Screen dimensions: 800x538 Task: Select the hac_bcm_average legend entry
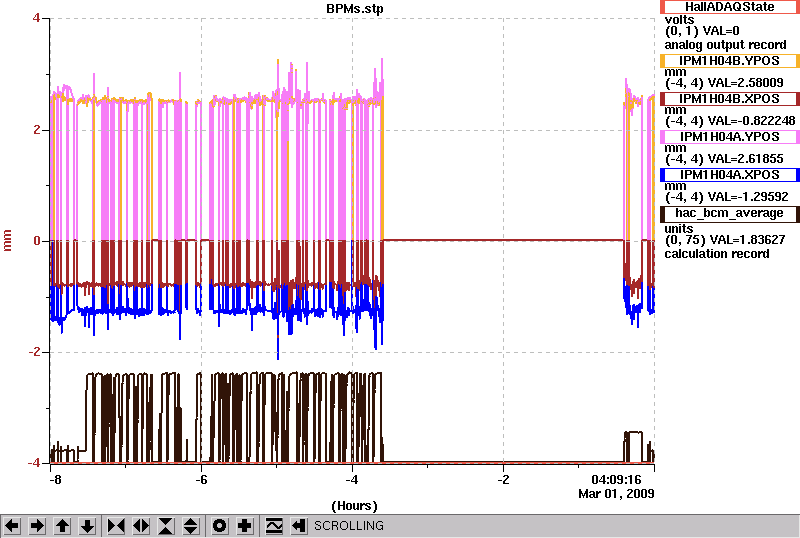click(730, 213)
